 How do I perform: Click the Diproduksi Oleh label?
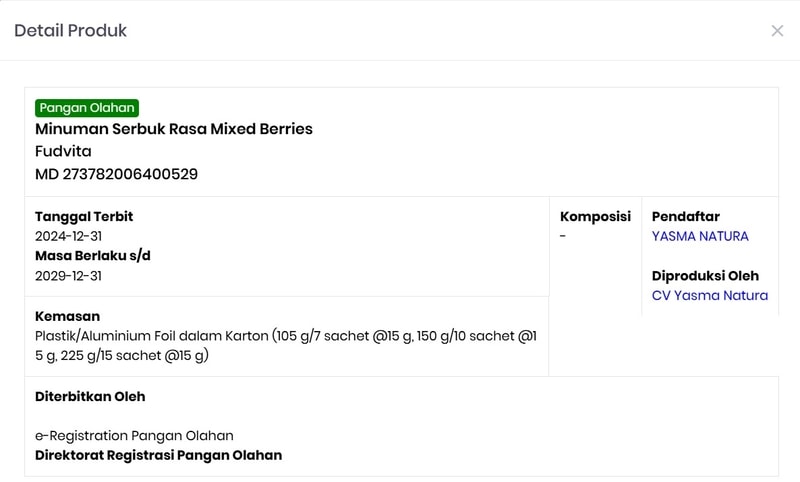pos(705,276)
